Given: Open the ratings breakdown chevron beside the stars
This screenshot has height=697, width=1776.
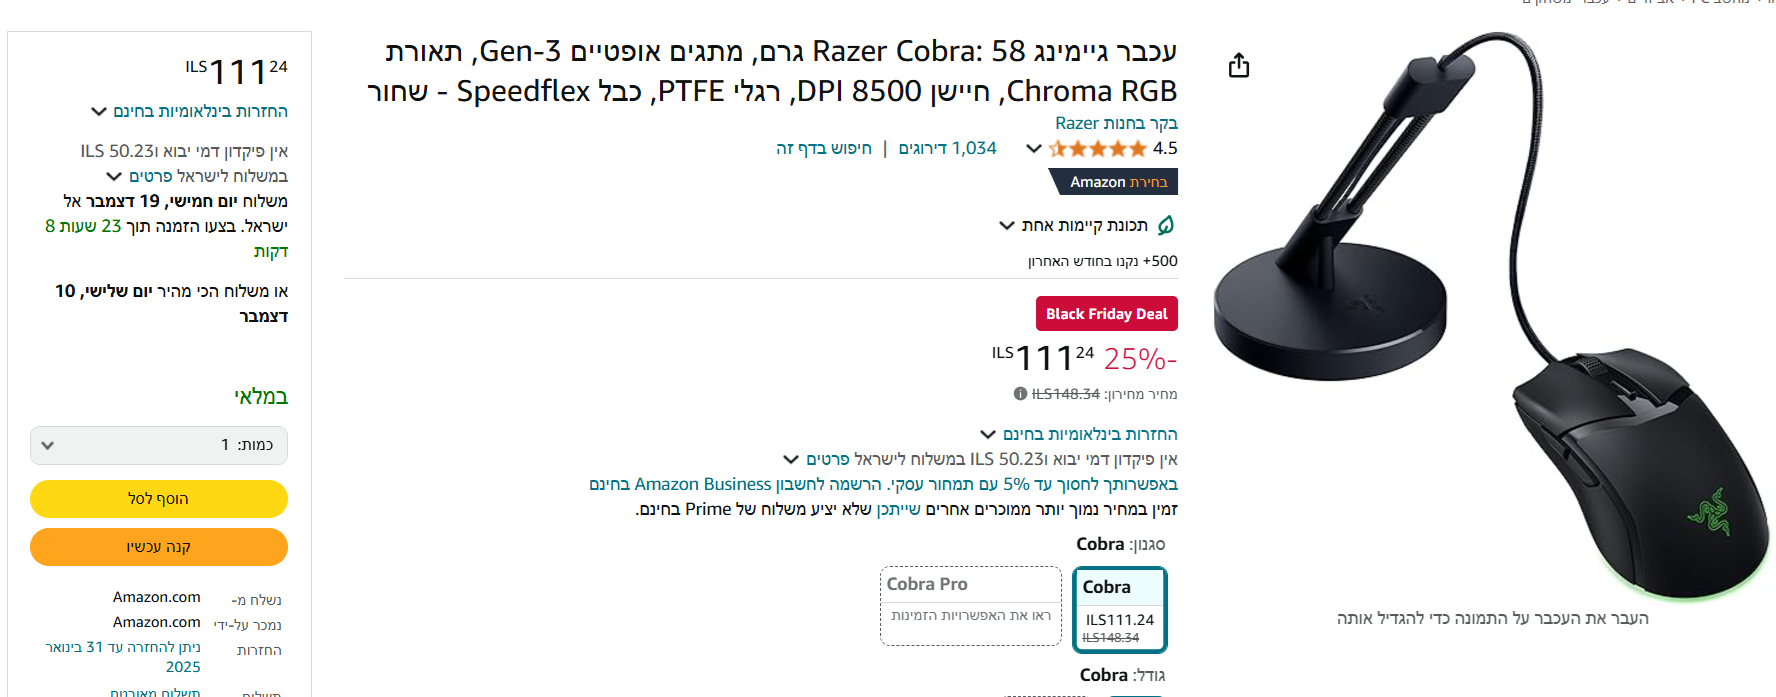Looking at the screenshot, I should pyautogui.click(x=1034, y=149).
